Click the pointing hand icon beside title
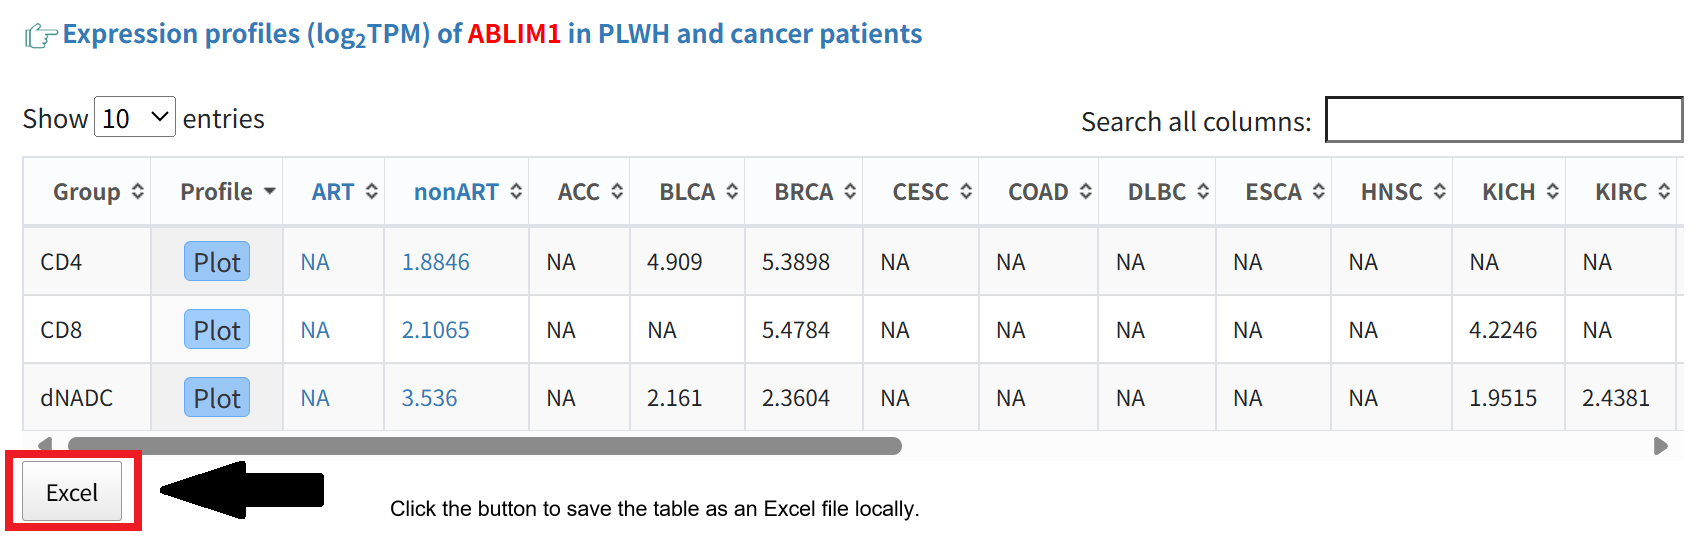 [40, 36]
